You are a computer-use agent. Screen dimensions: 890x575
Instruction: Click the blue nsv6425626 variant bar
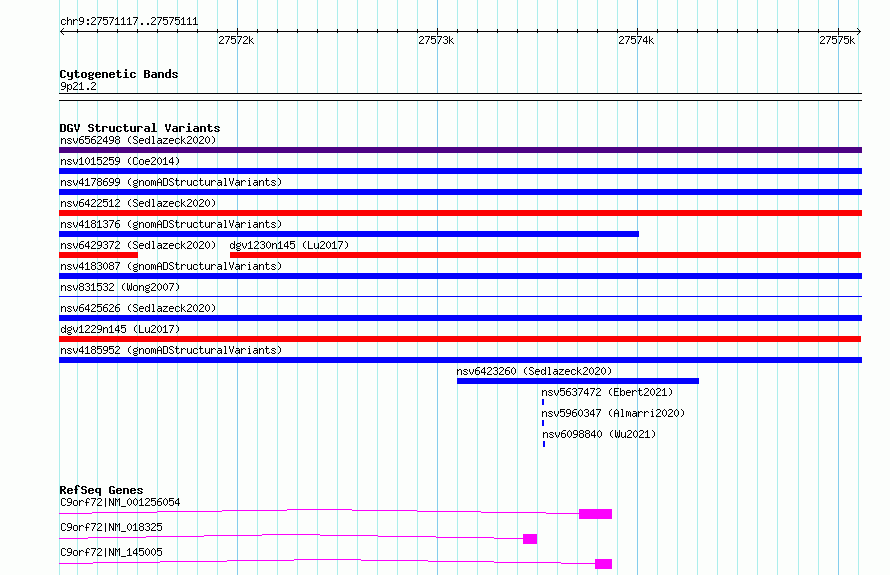(460, 318)
